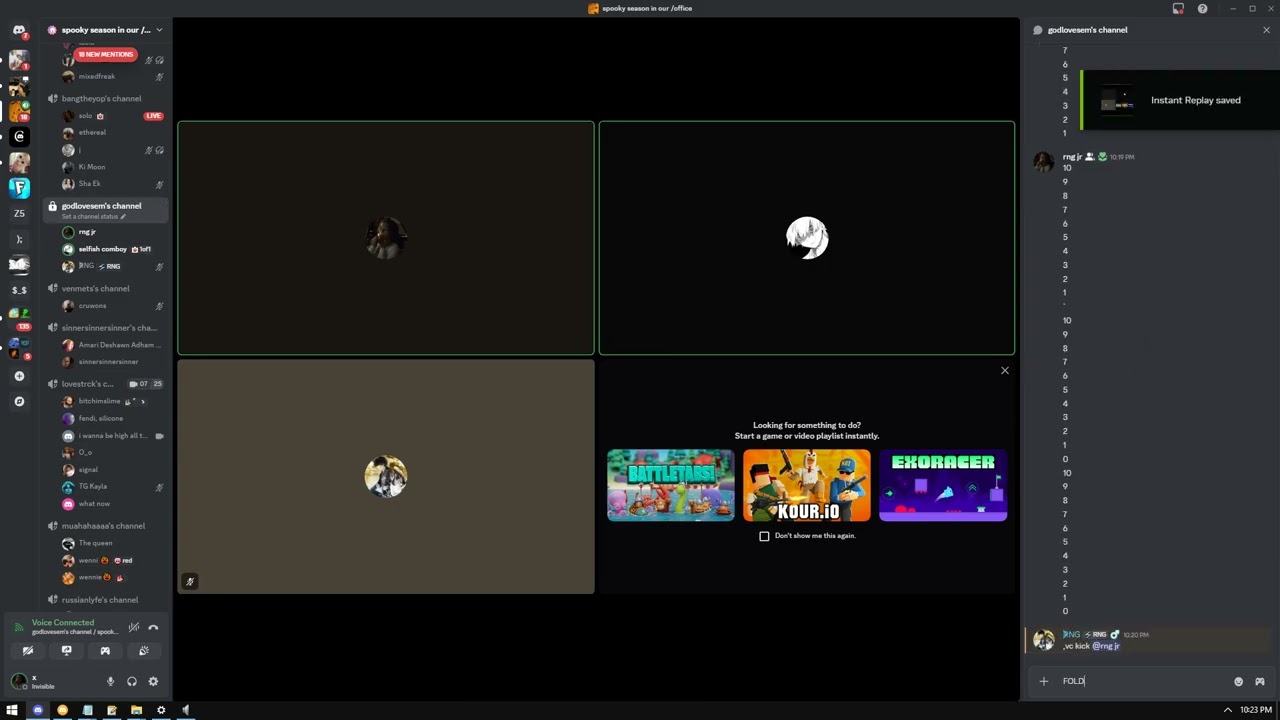The image size is (1280, 720).
Task: Turn on camera in voice panel
Action: click(28, 651)
